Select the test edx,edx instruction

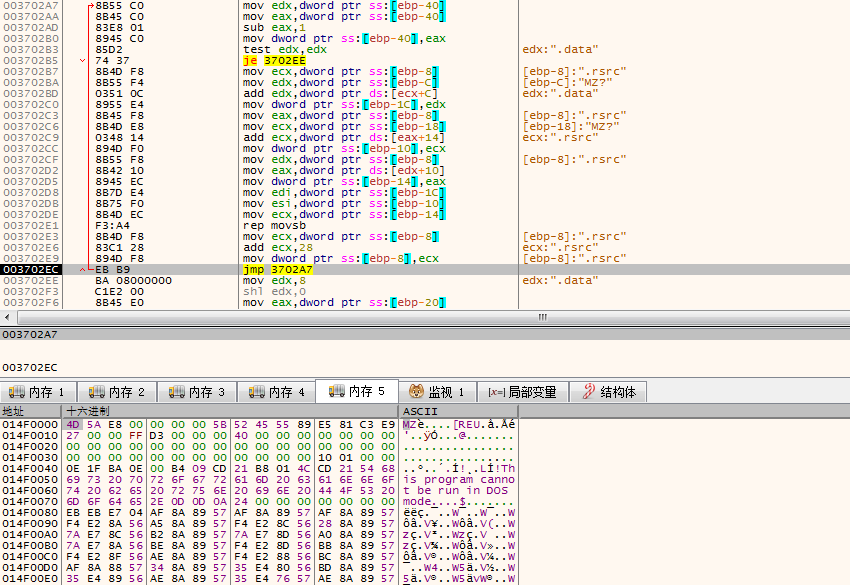click(x=285, y=49)
